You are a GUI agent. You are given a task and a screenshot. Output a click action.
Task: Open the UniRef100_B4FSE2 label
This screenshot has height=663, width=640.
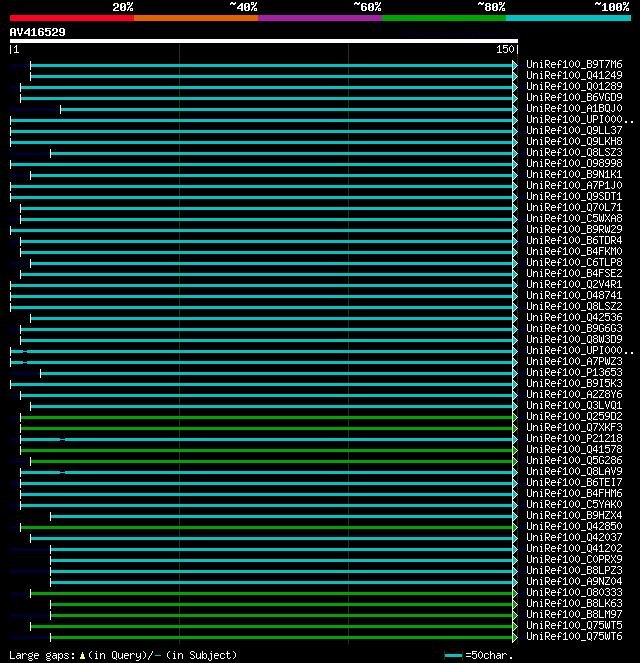(574, 273)
